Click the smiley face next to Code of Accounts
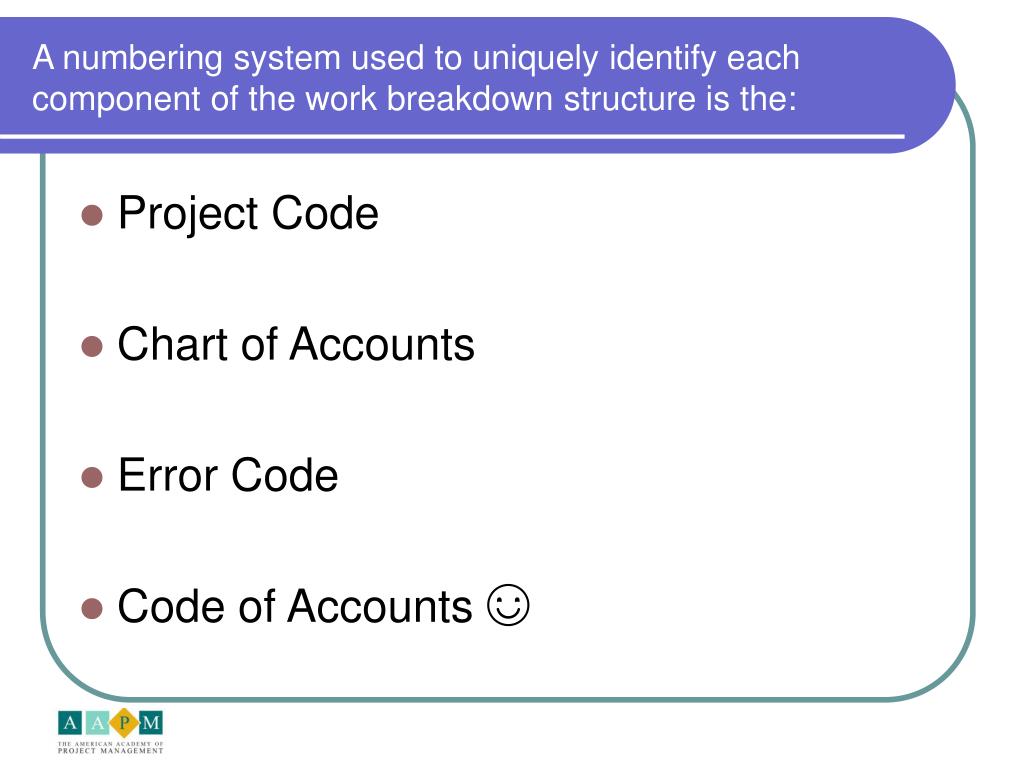Image resolution: width=1024 pixels, height=768 pixels. point(507,605)
